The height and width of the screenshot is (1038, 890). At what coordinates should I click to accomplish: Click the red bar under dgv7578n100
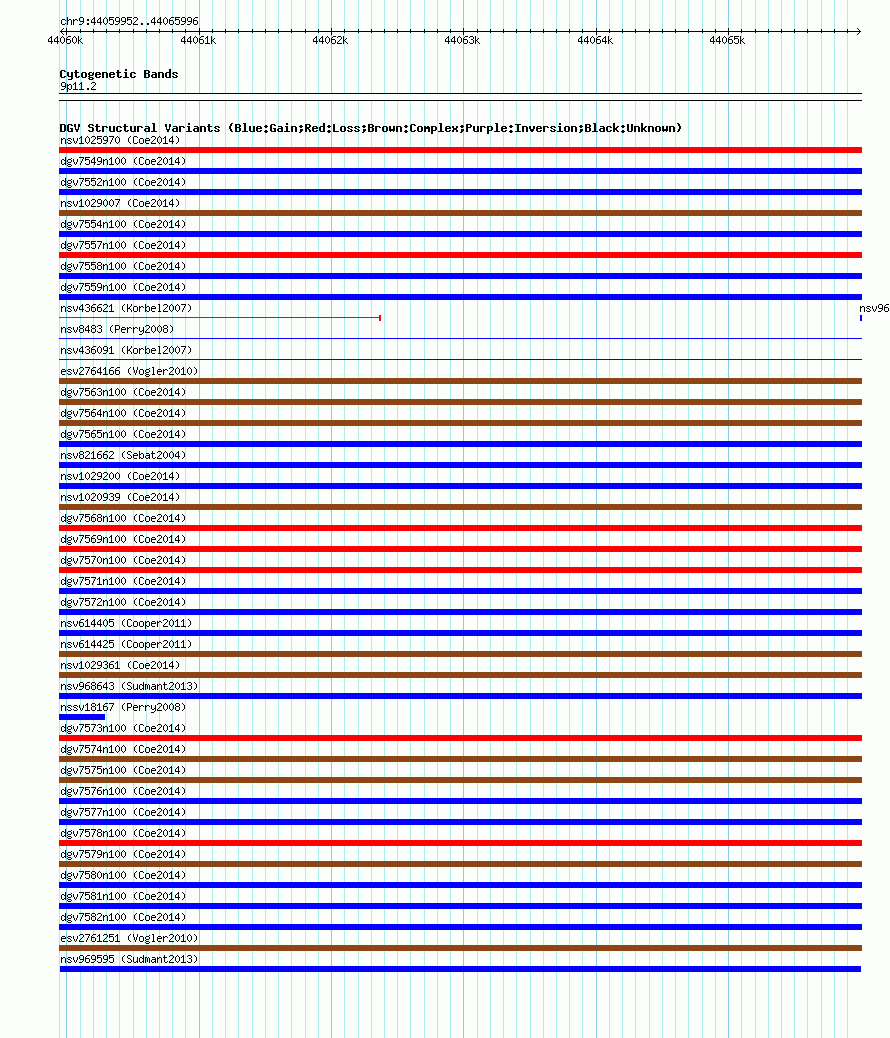(460, 843)
